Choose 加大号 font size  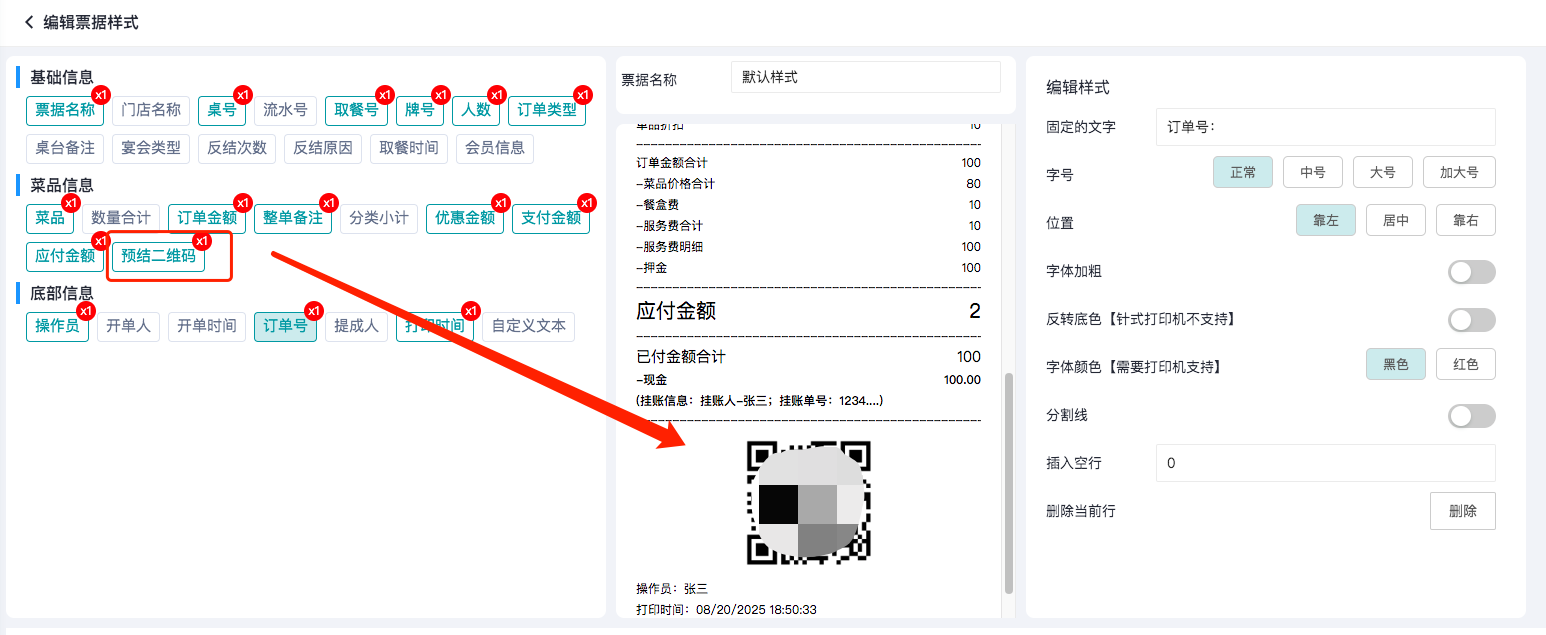pos(1459,172)
